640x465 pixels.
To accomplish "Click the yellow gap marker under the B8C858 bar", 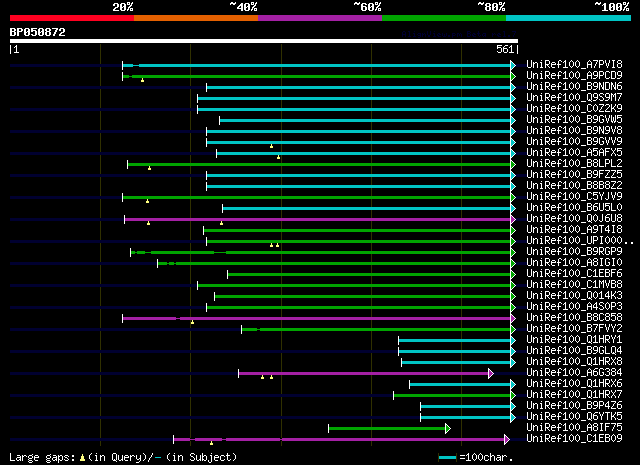I will [192, 323].
